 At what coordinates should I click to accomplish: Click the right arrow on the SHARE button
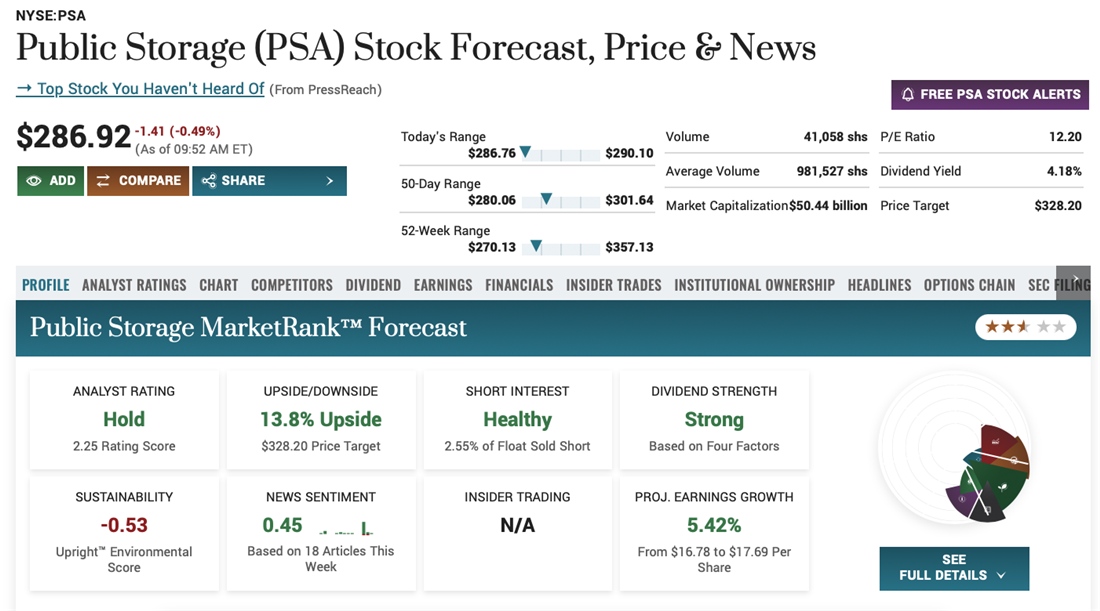click(330, 181)
